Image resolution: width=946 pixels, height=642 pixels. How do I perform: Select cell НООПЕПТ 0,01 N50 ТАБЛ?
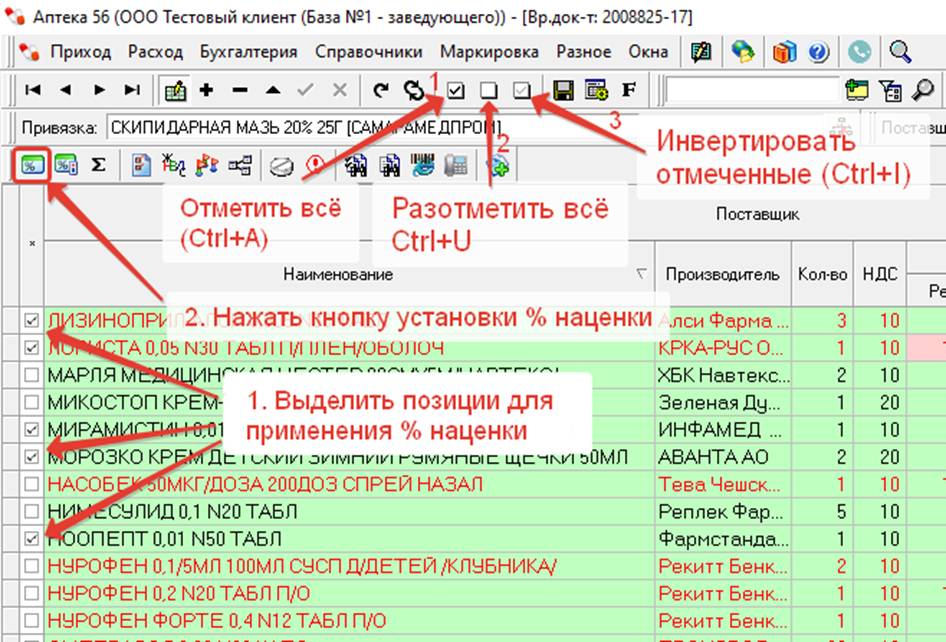(349, 539)
